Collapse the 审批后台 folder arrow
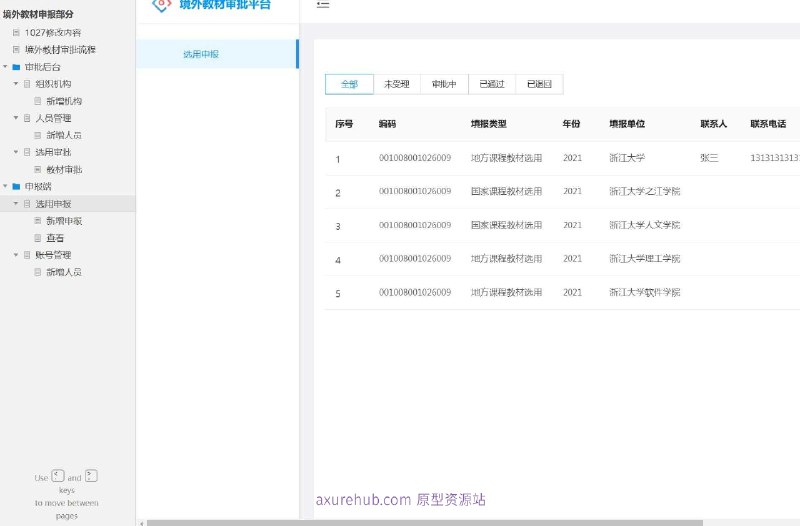This screenshot has width=800, height=526. pos(6,67)
